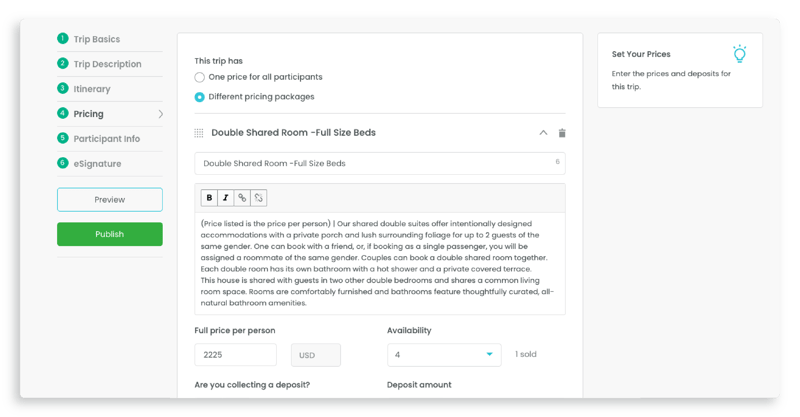The width and height of the screenshot is (800, 417).
Task: Click the Preview button
Action: (110, 200)
